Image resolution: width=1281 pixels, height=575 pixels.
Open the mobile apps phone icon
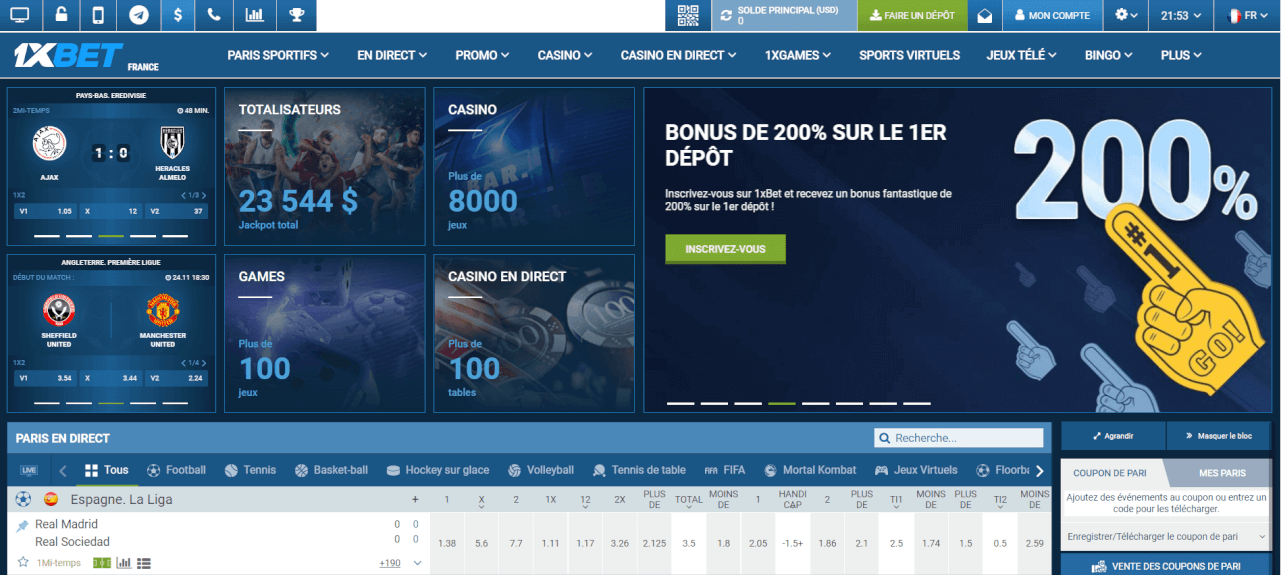pos(98,15)
